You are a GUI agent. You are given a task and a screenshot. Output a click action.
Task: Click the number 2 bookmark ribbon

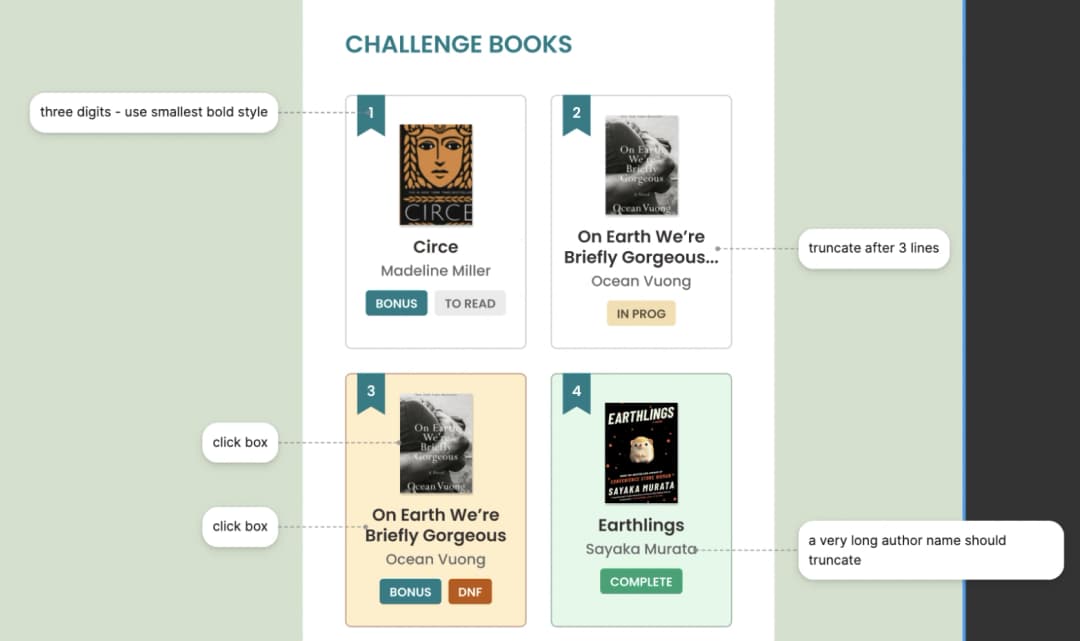576,113
